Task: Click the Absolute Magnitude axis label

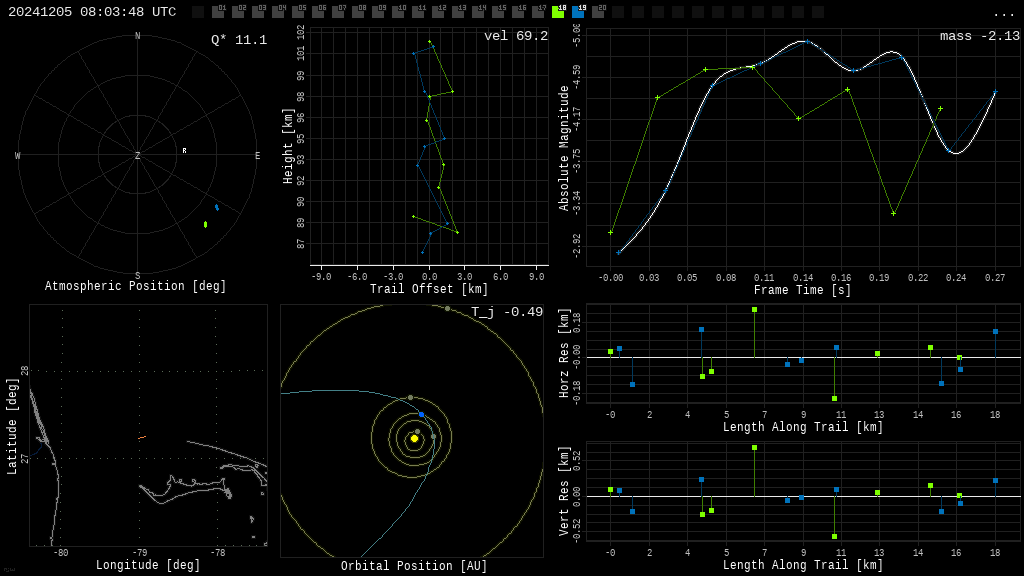Action: pos(564,148)
